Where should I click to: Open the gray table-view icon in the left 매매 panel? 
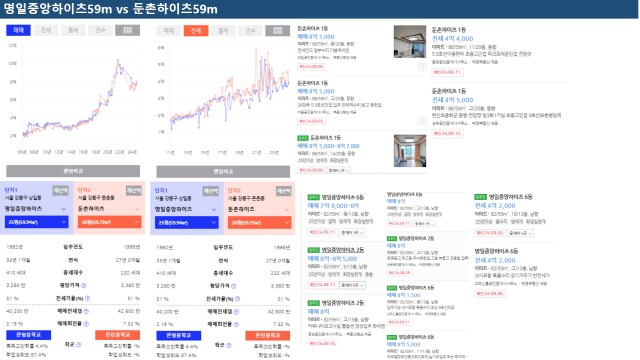[127, 30]
